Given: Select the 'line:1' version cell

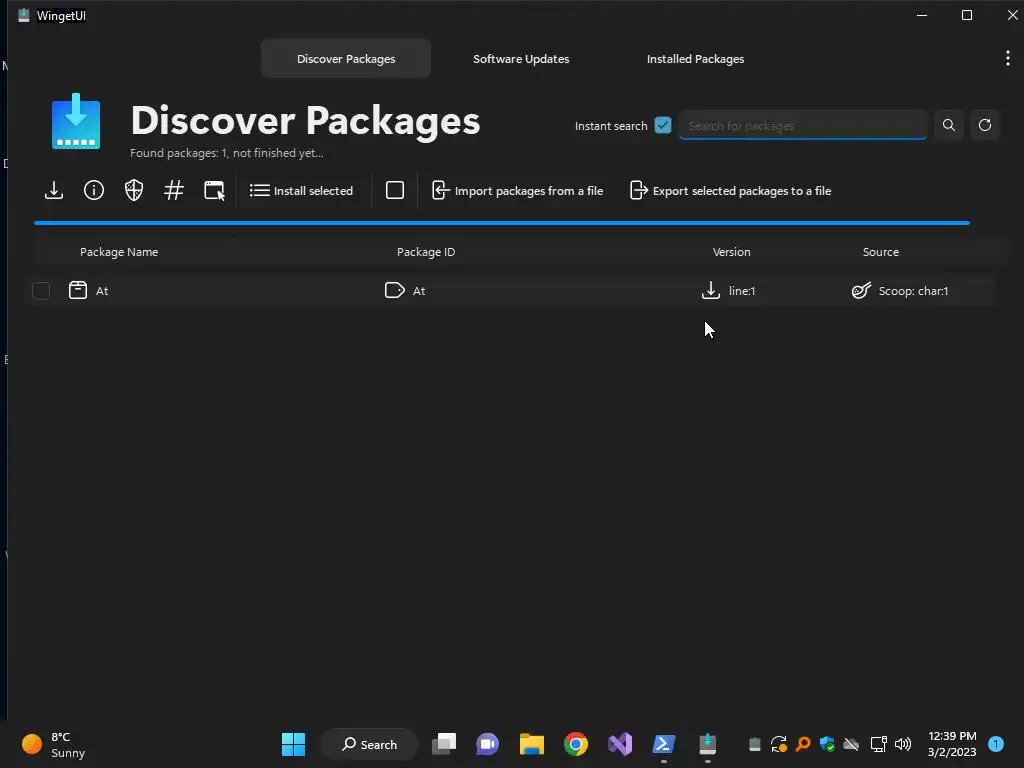Looking at the screenshot, I should [742, 291].
